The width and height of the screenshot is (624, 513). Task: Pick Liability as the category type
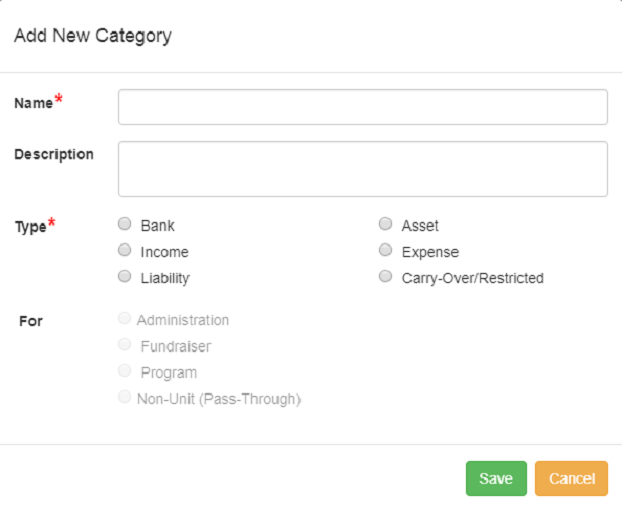click(x=125, y=276)
